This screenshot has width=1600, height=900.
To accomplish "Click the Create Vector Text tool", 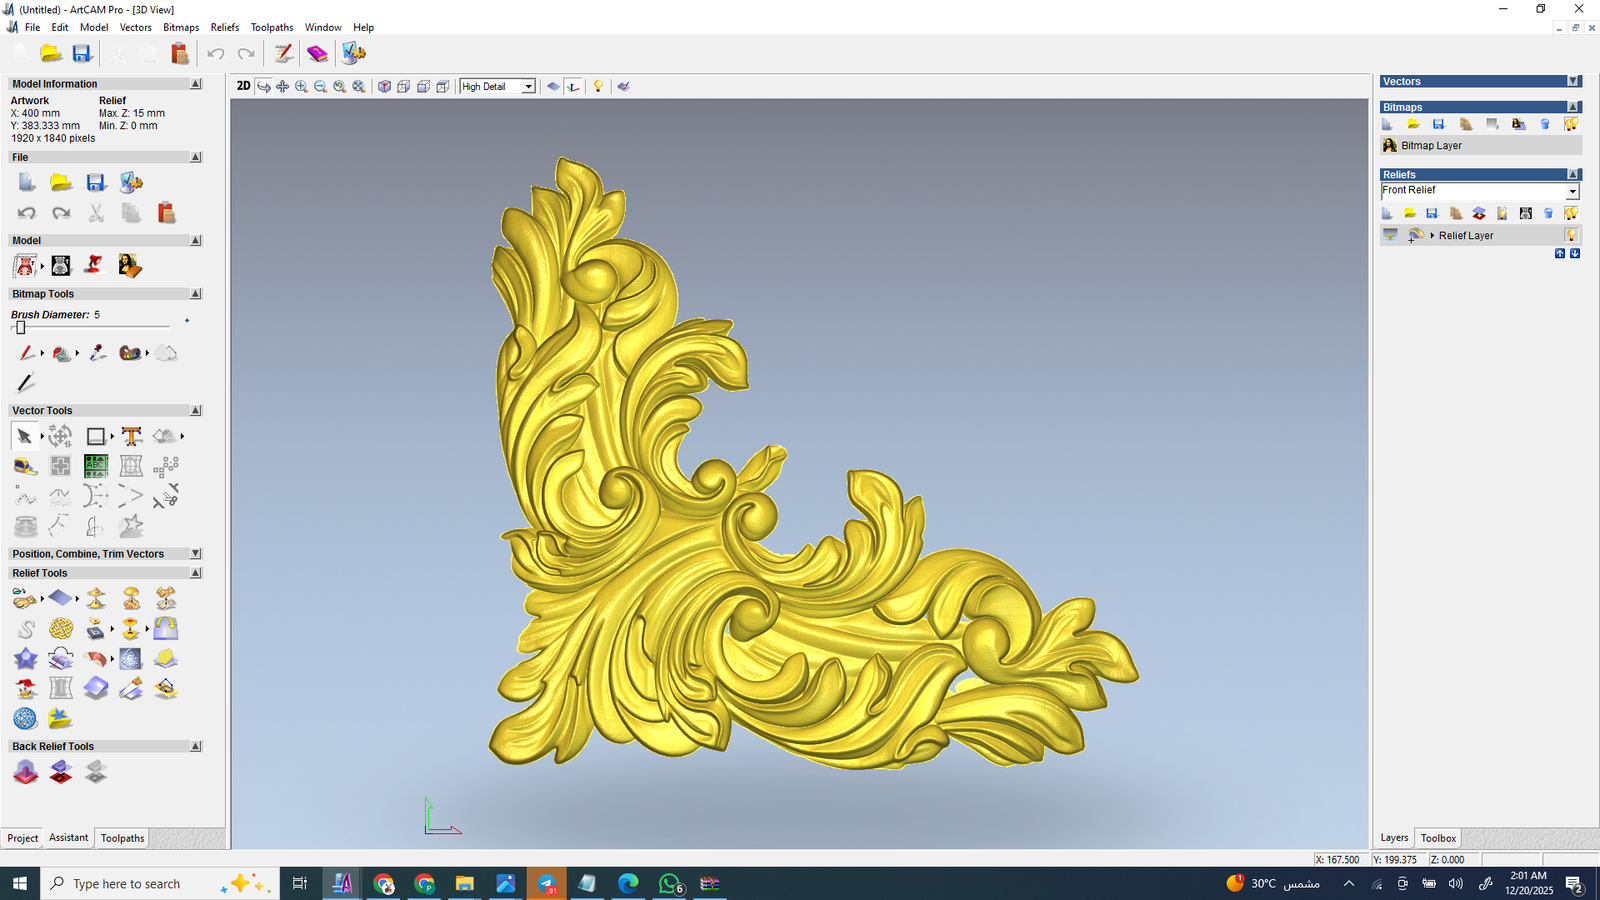I will tap(131, 436).
